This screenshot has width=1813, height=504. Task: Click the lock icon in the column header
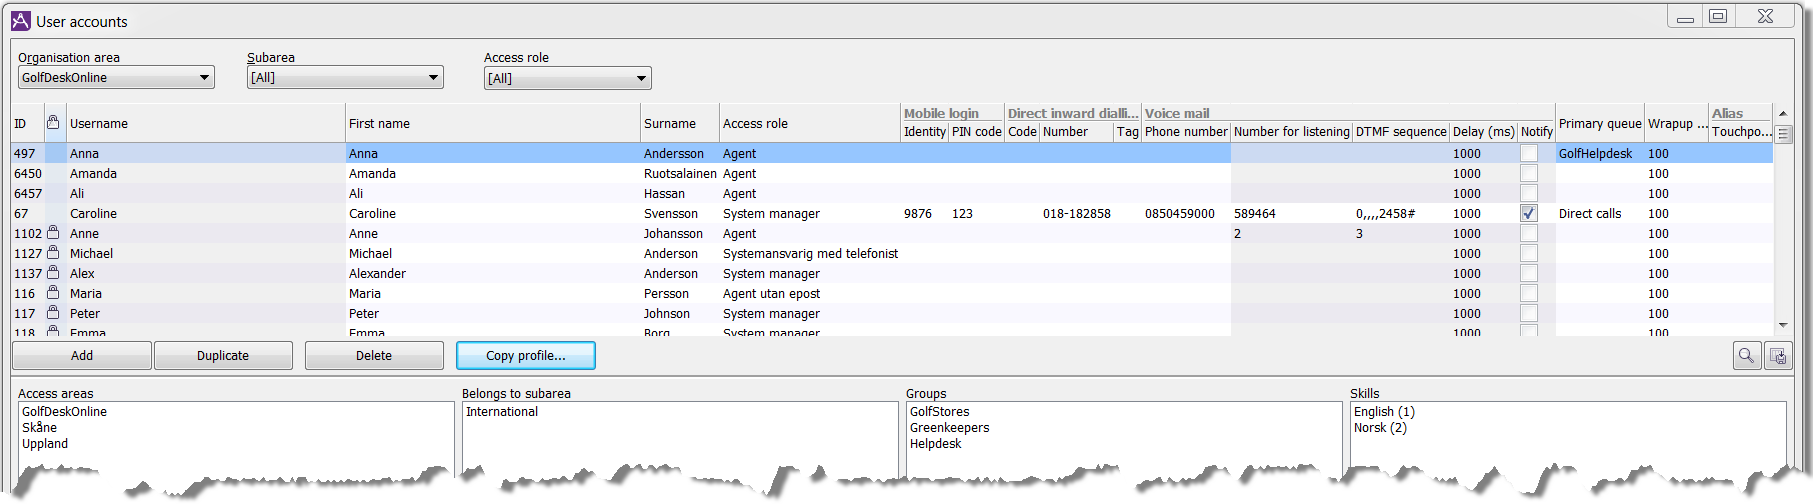click(x=53, y=122)
